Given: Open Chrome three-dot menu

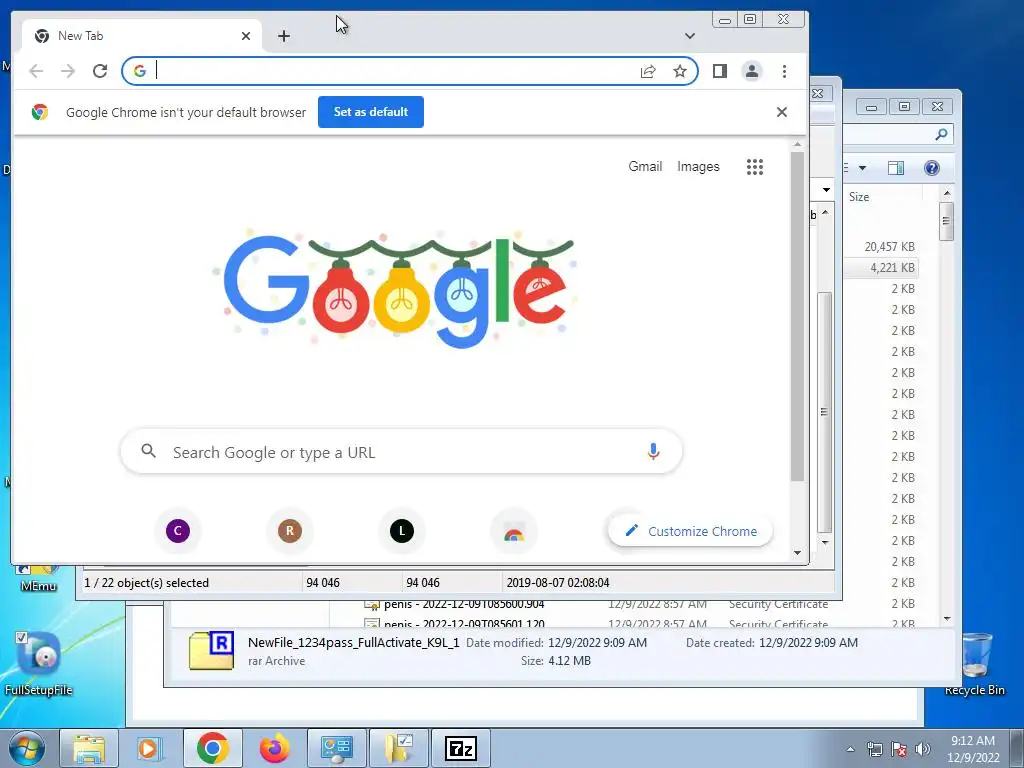Looking at the screenshot, I should pos(784,71).
